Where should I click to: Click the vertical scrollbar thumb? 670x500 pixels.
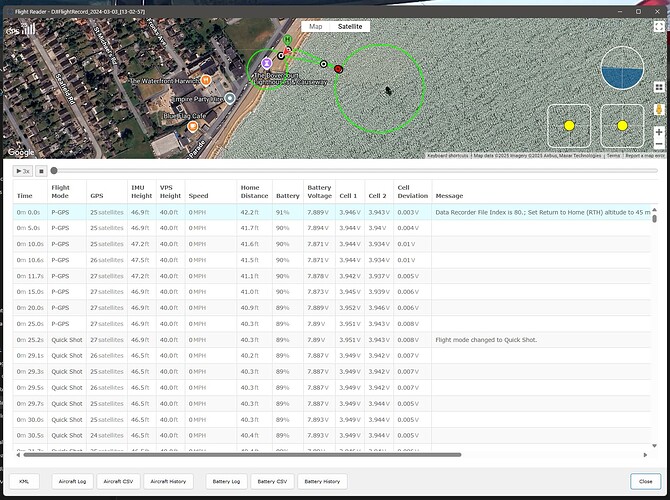pyautogui.click(x=654, y=218)
